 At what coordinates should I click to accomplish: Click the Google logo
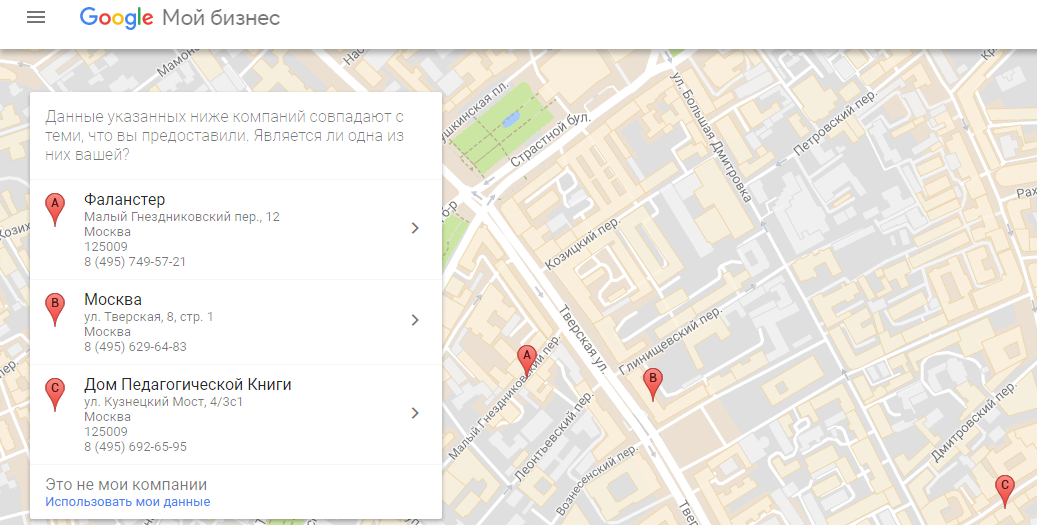pos(116,18)
